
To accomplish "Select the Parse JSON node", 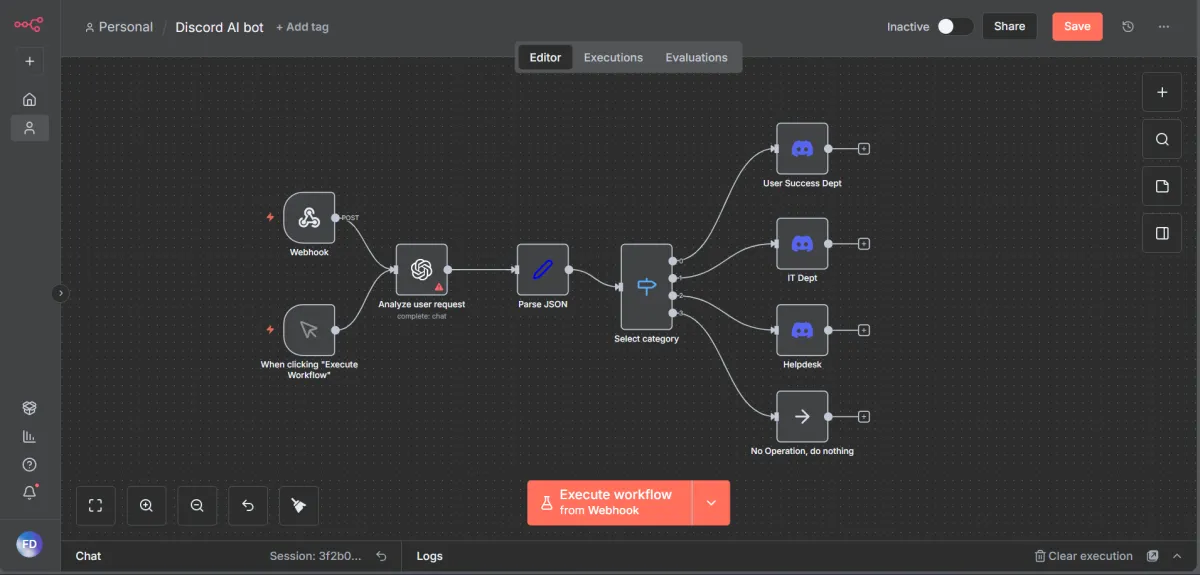I will (x=543, y=270).
